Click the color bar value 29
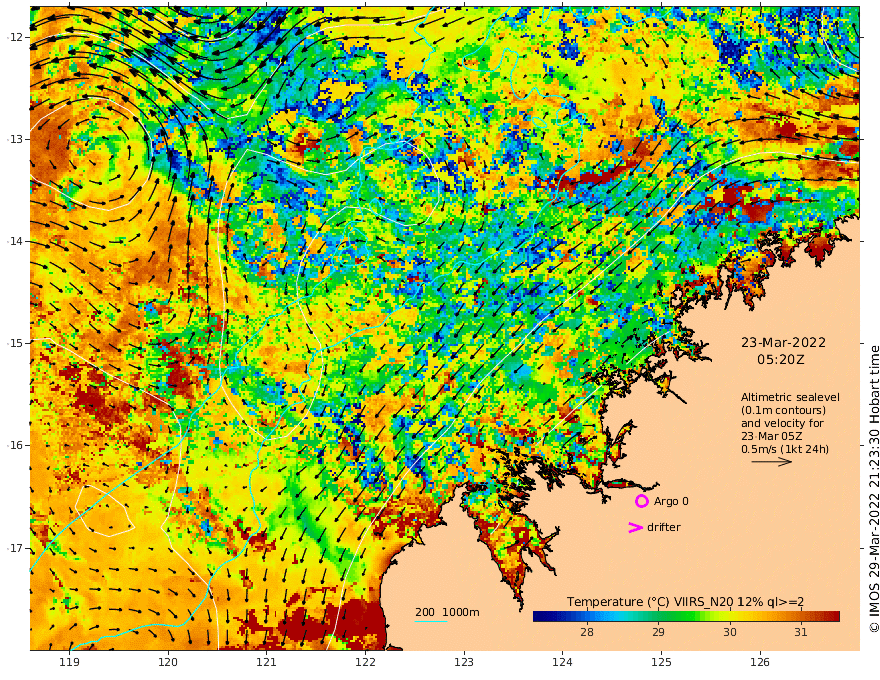880x680 pixels. 658,632
